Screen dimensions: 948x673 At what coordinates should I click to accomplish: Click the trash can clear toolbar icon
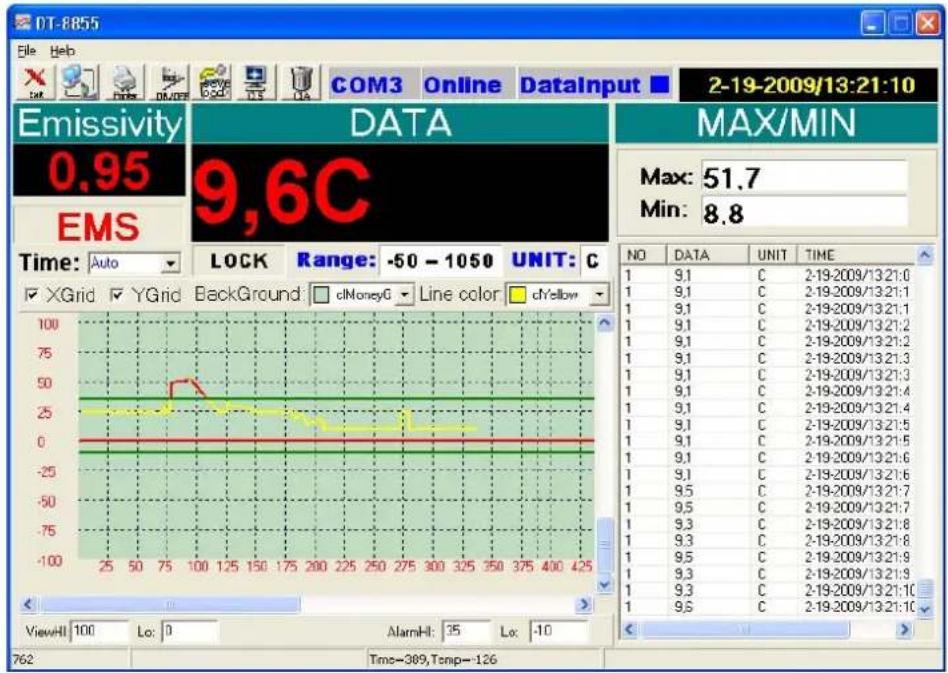pos(301,82)
